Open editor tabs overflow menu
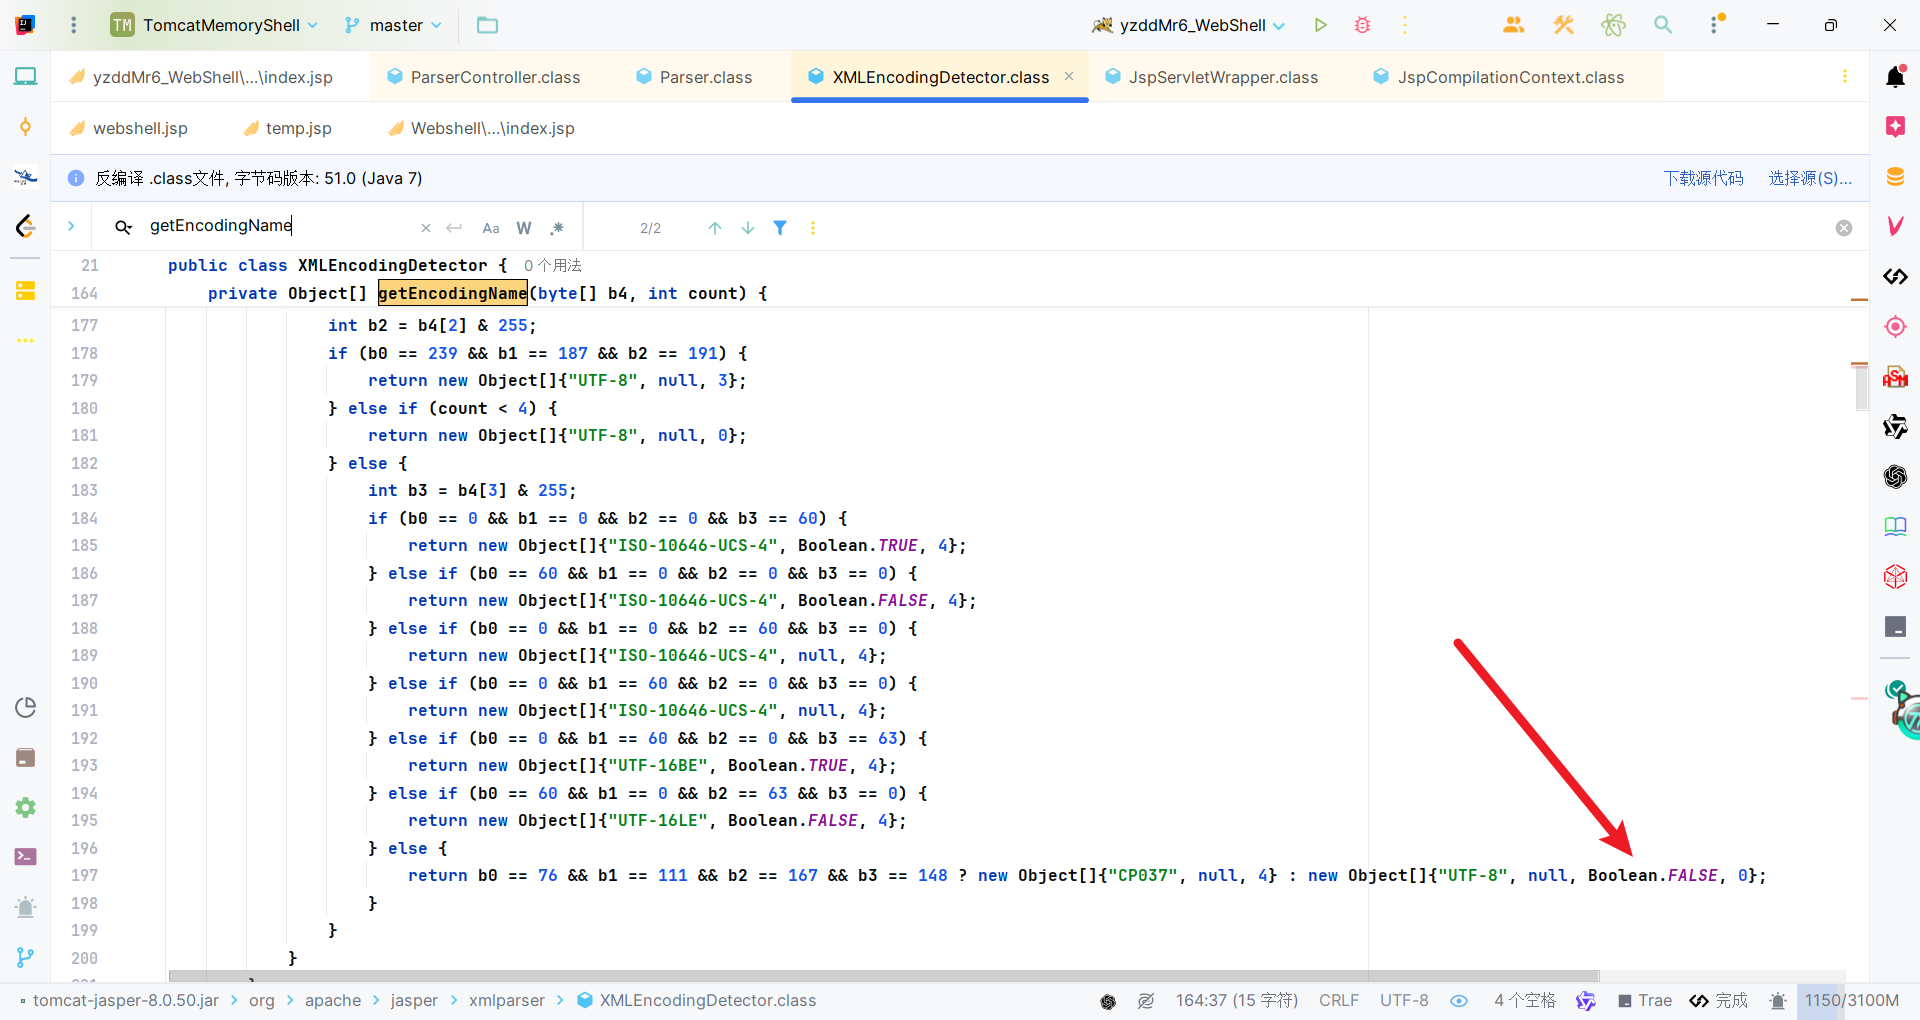1920x1020 pixels. point(1845,76)
